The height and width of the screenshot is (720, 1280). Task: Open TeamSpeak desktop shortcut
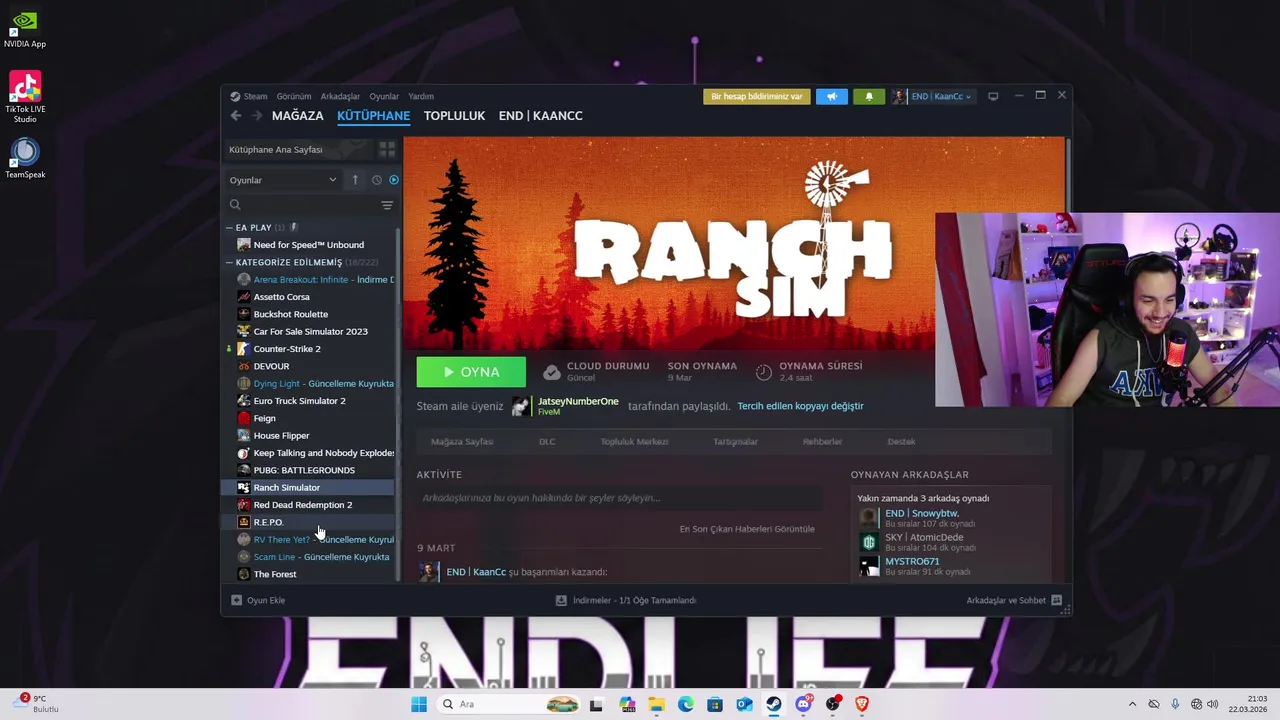click(x=25, y=158)
